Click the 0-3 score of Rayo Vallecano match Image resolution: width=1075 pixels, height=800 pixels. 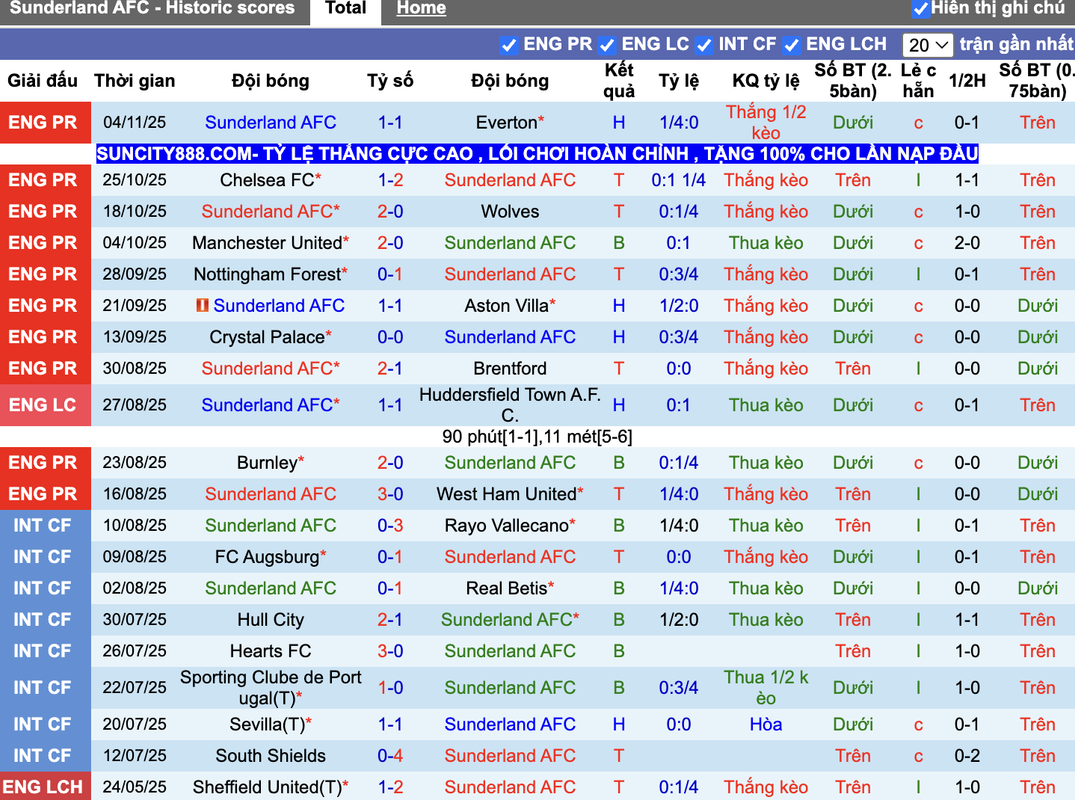(x=390, y=526)
